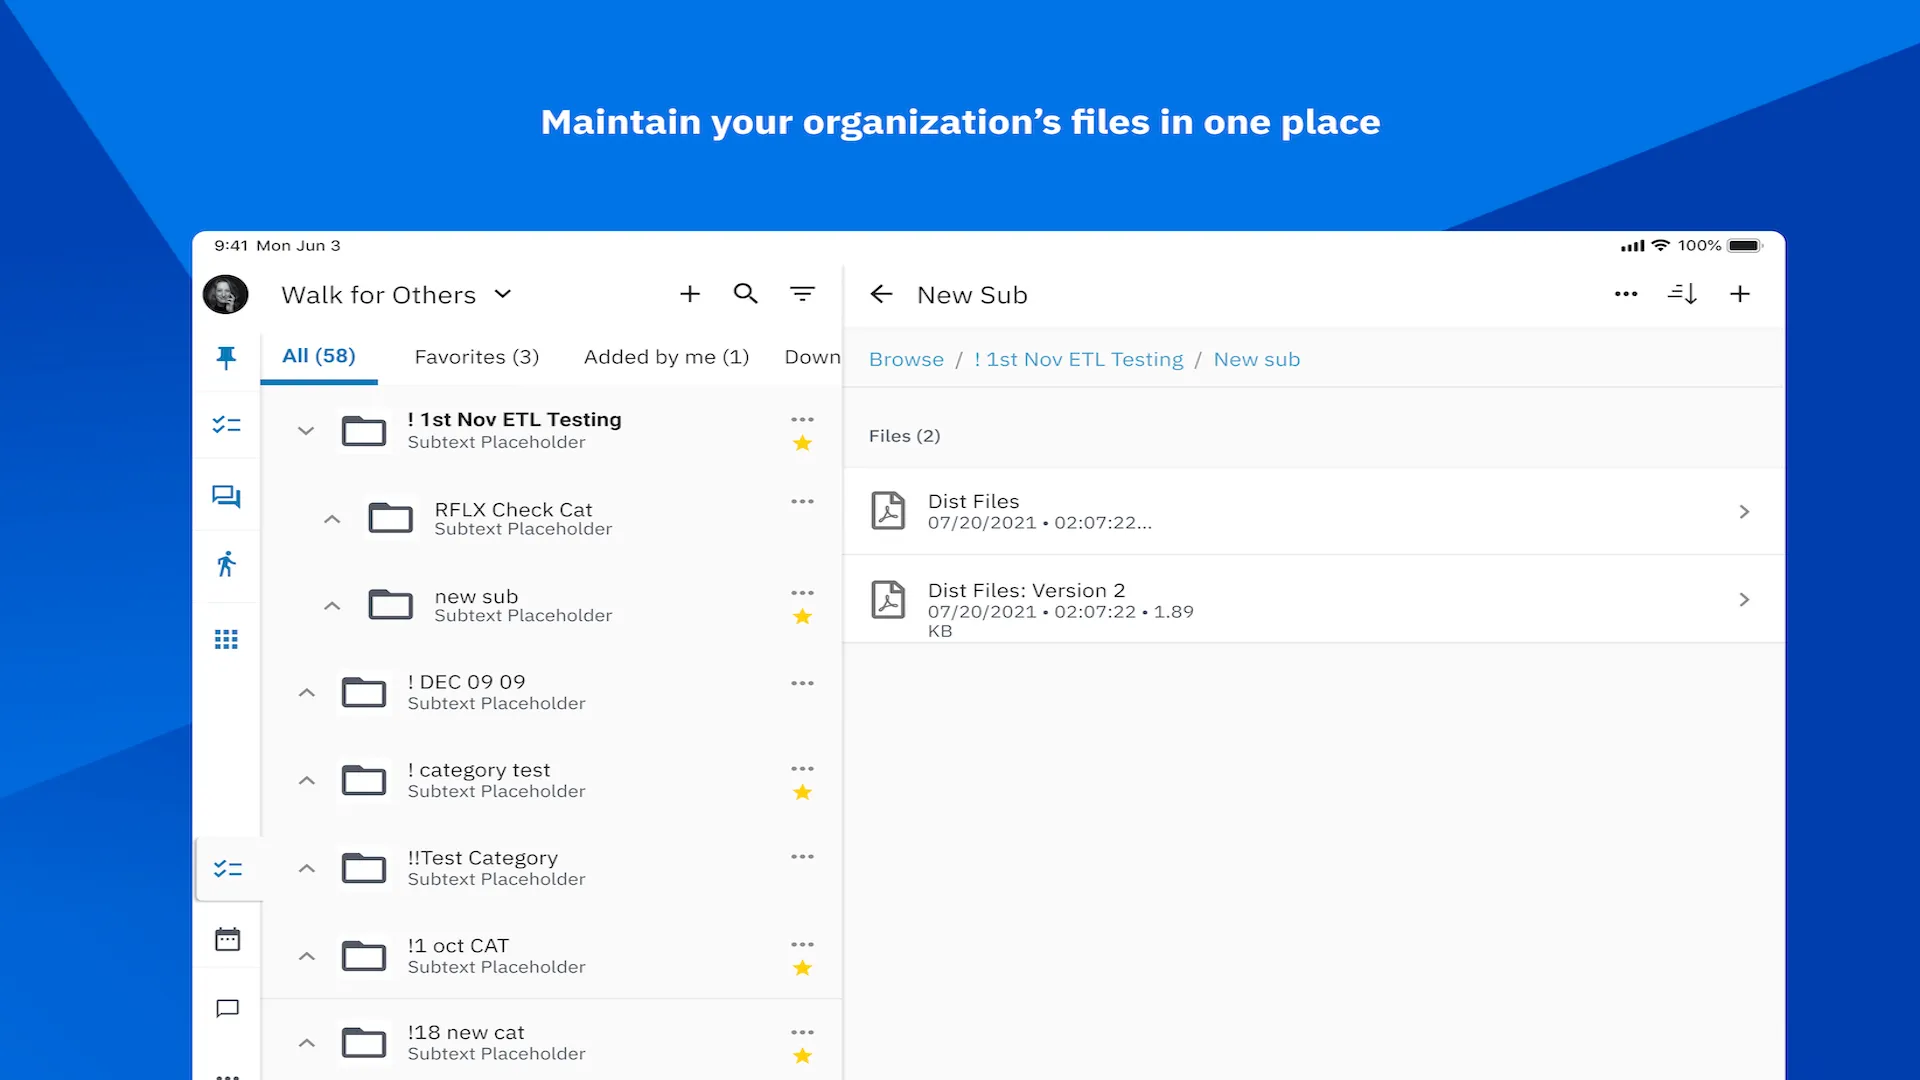Tap back arrow to leave New Sub view
The height and width of the screenshot is (1080, 1920).
[x=881, y=293]
